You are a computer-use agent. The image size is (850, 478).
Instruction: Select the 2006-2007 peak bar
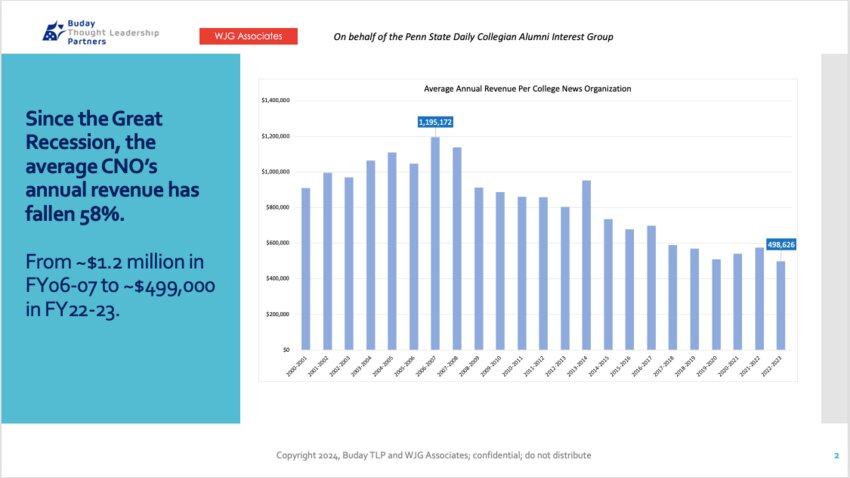tap(435, 243)
